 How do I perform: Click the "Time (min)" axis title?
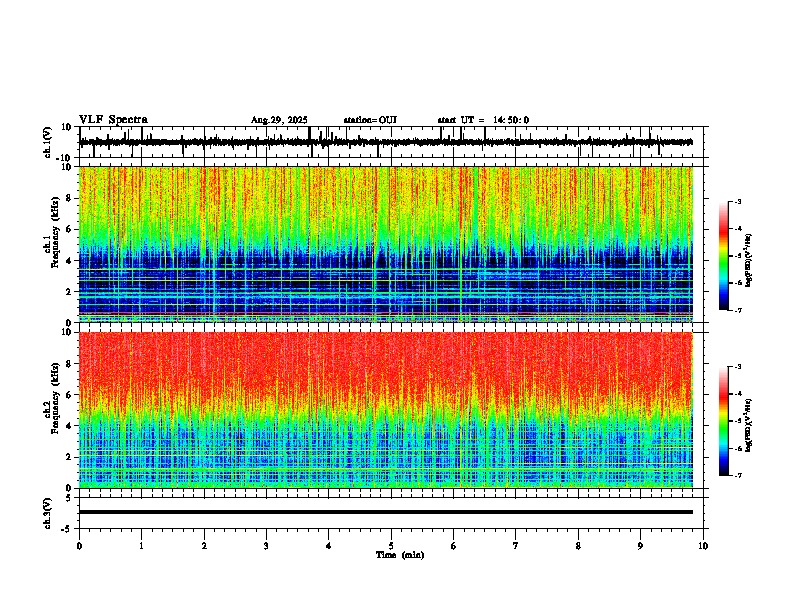pos(400,555)
